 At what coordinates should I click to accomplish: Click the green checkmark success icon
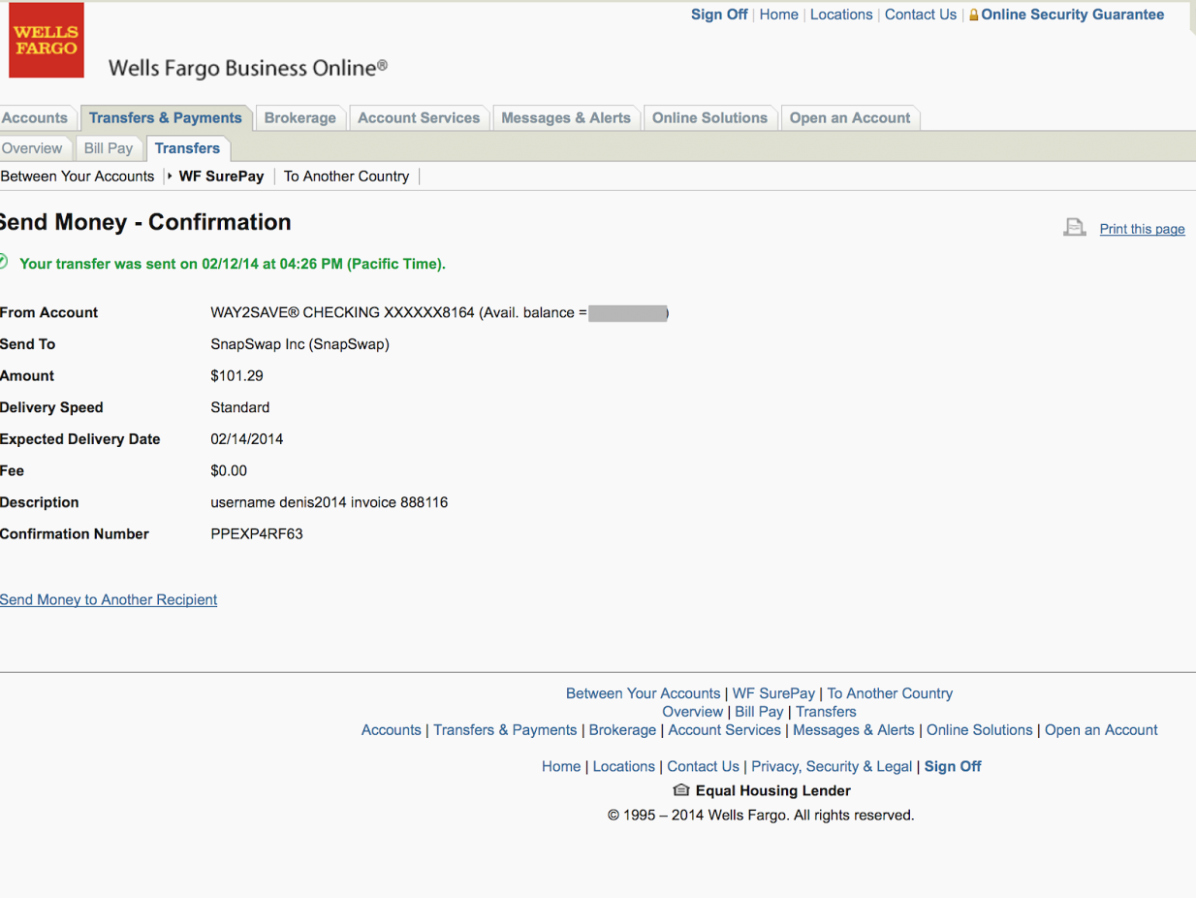[3, 262]
